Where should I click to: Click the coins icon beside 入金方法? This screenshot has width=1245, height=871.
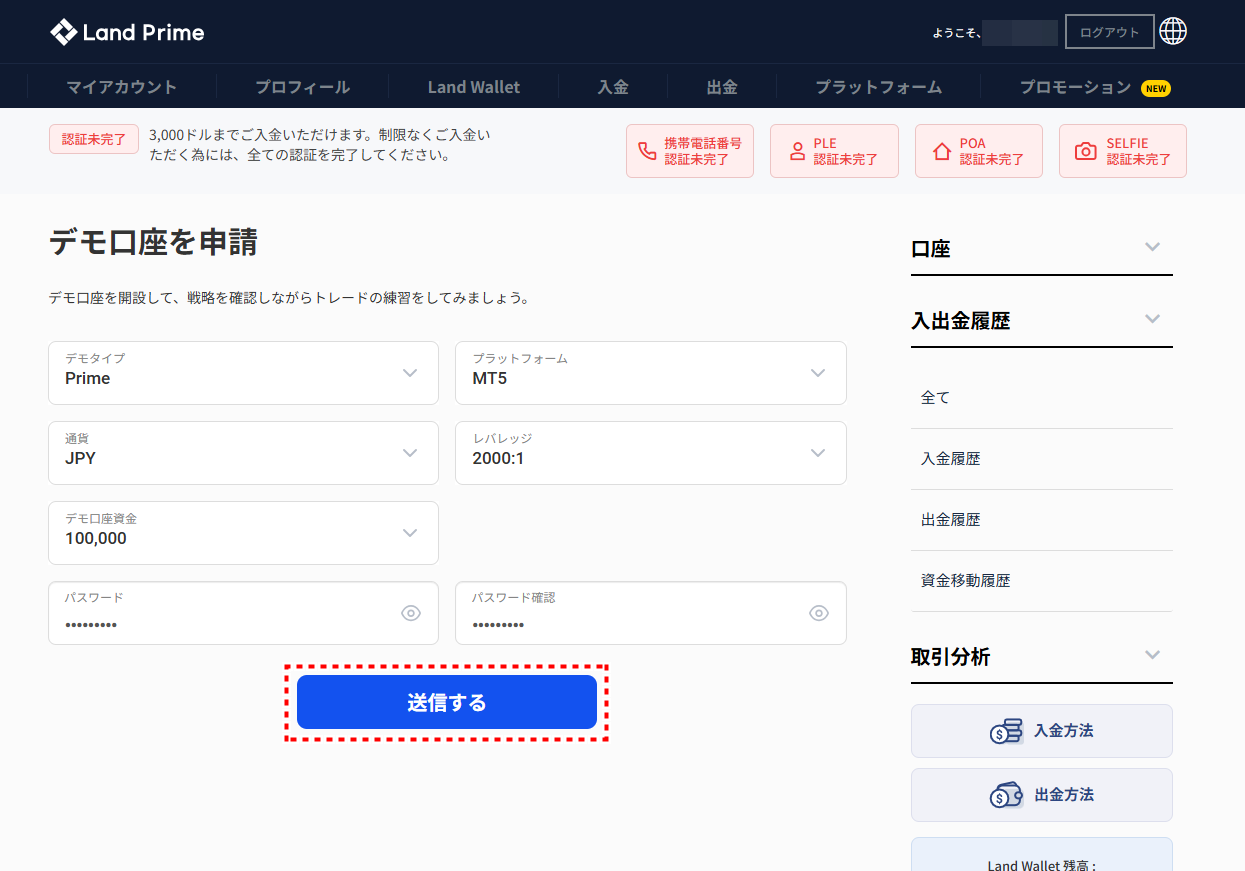pyautogui.click(x=1006, y=731)
